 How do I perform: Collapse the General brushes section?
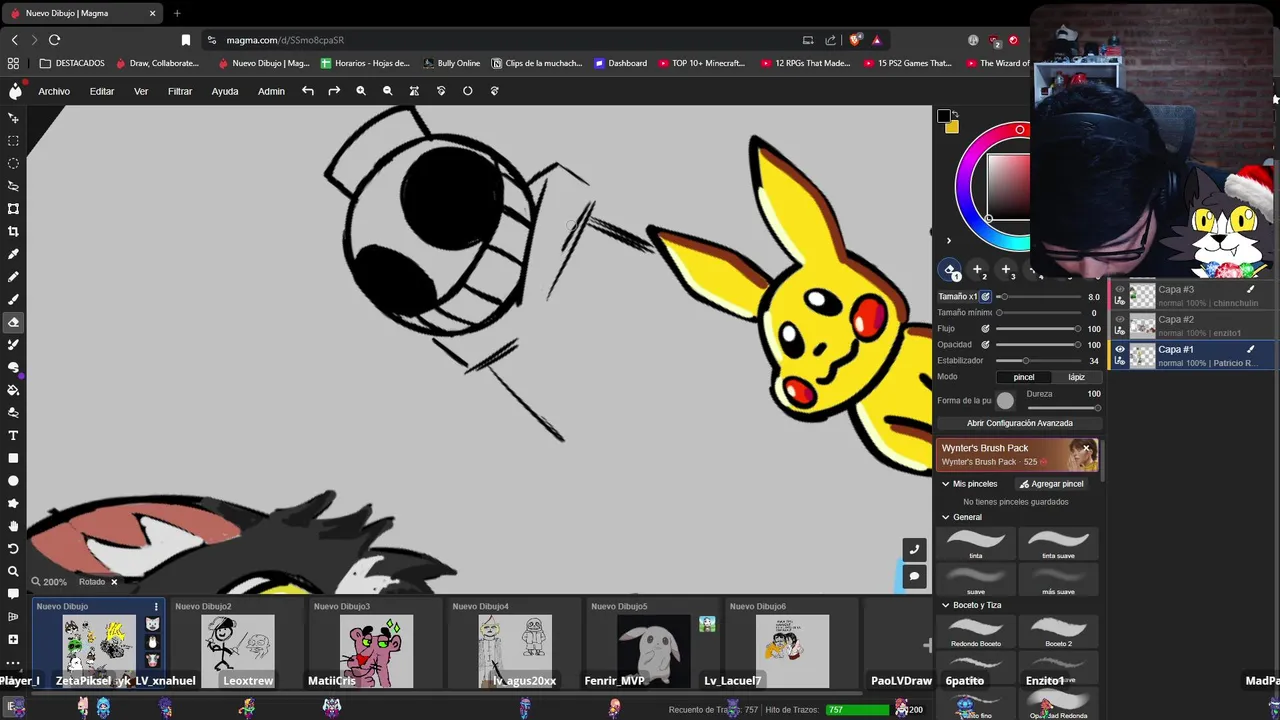[945, 517]
